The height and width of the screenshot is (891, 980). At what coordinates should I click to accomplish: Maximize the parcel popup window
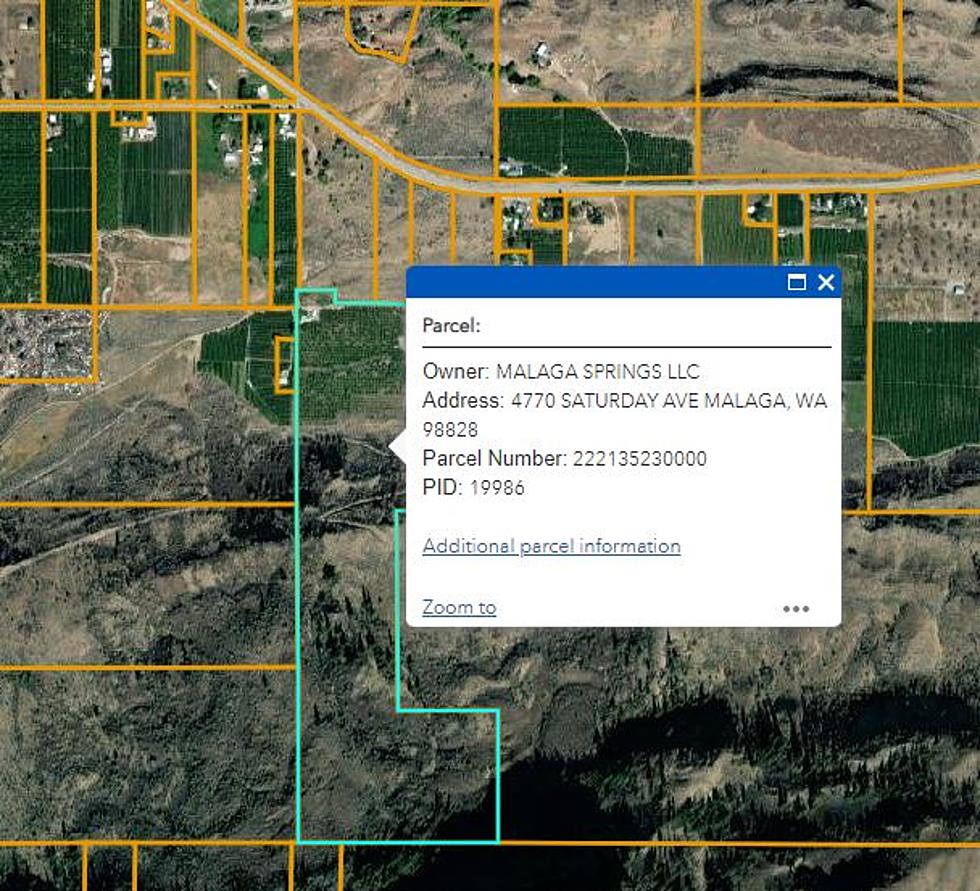796,282
